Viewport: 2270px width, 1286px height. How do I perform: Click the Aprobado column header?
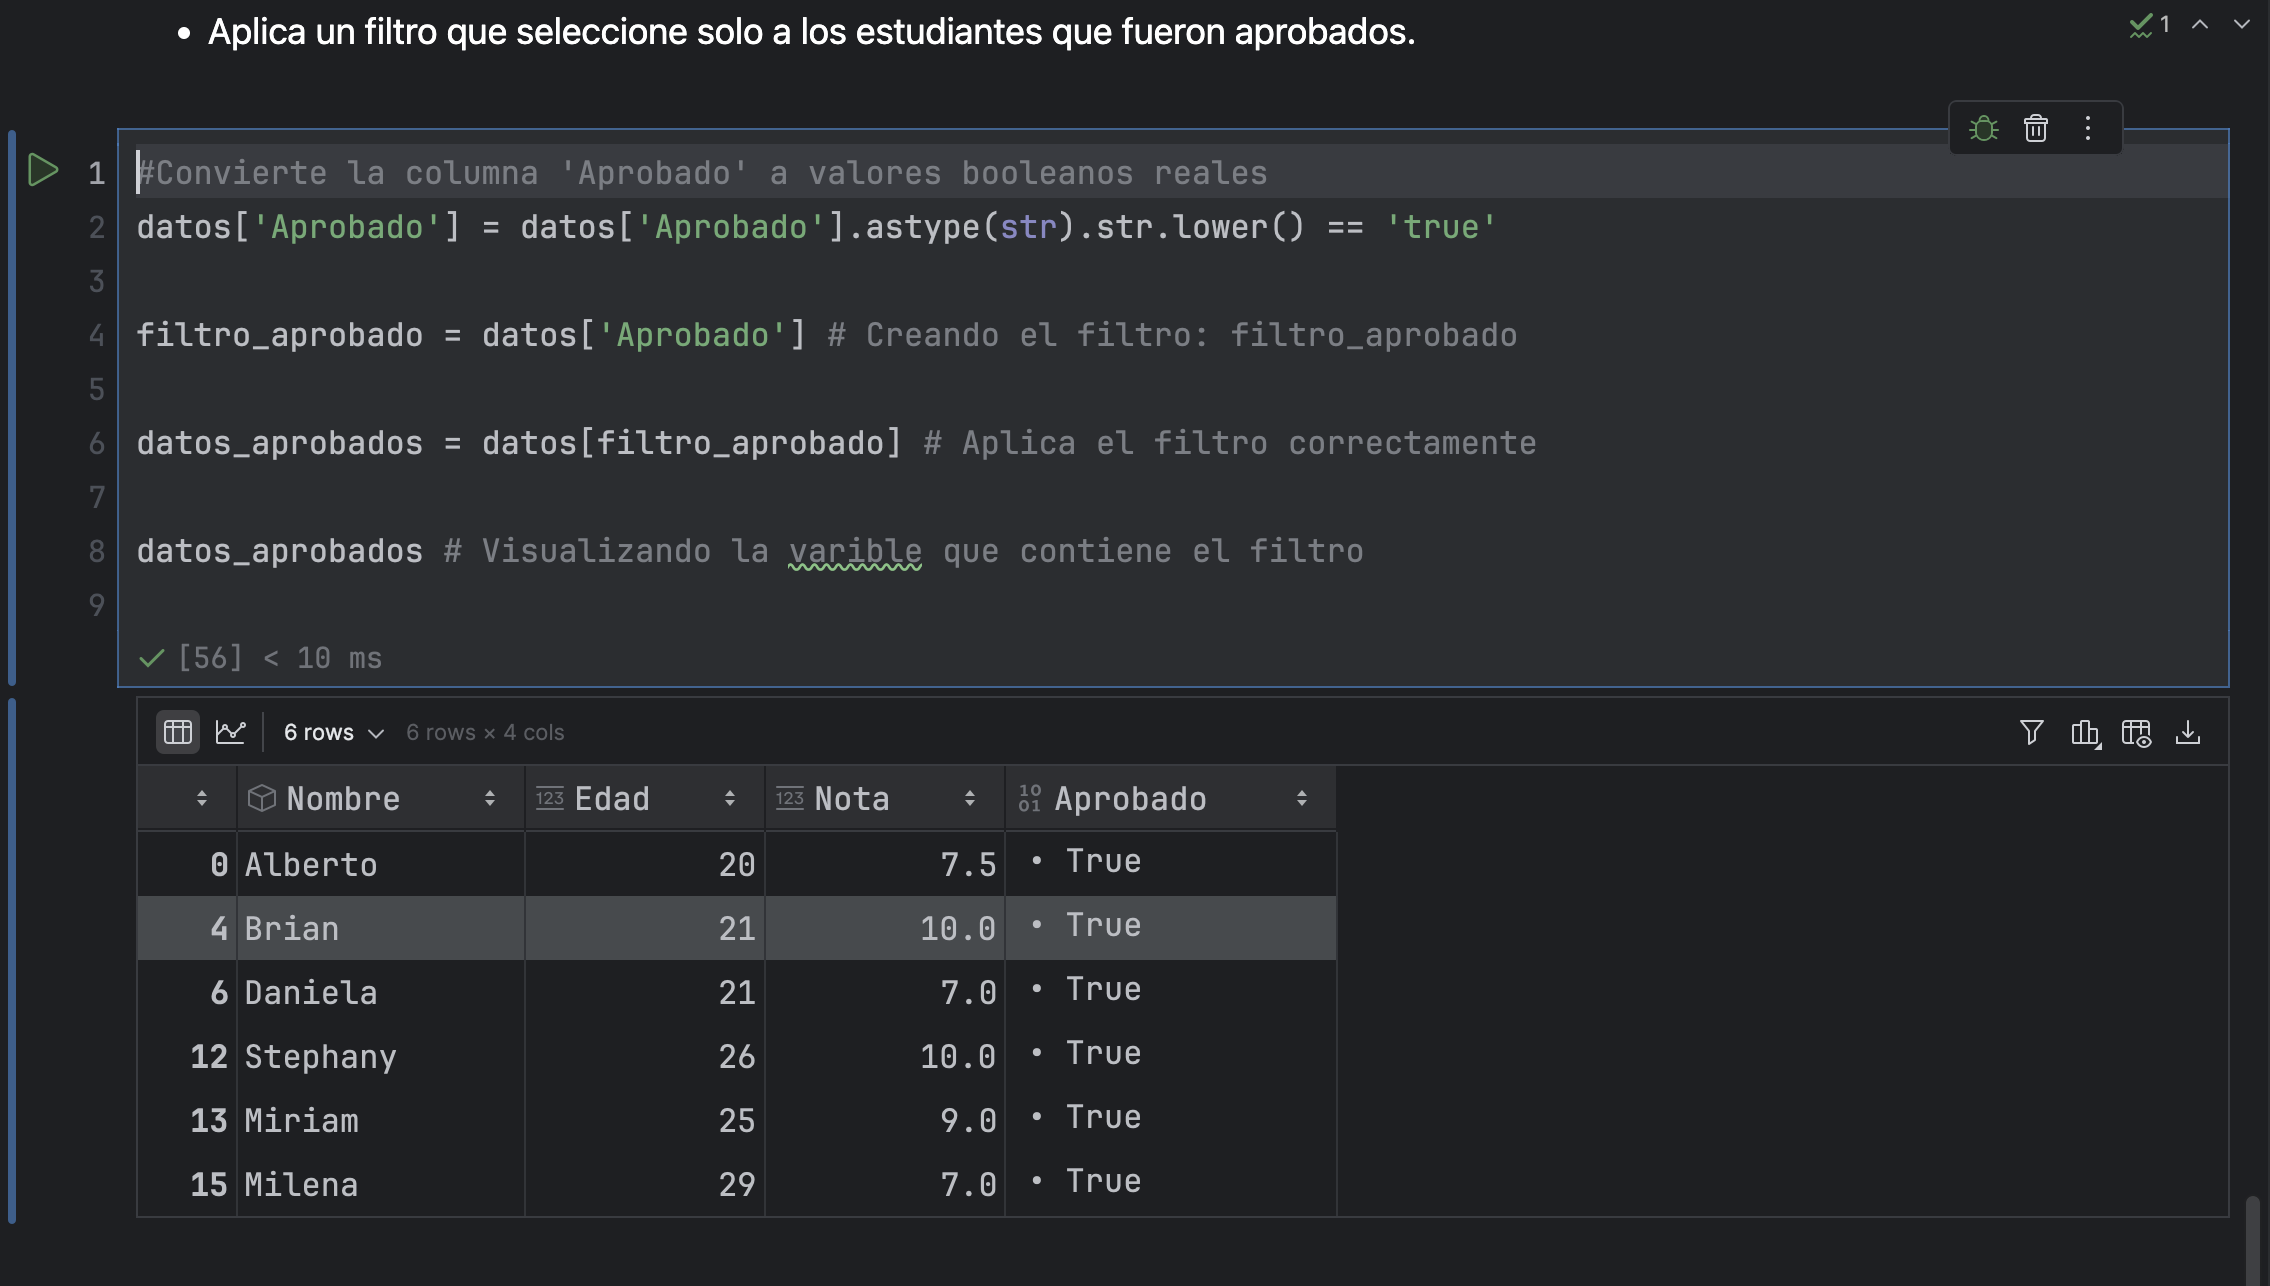(1171, 798)
